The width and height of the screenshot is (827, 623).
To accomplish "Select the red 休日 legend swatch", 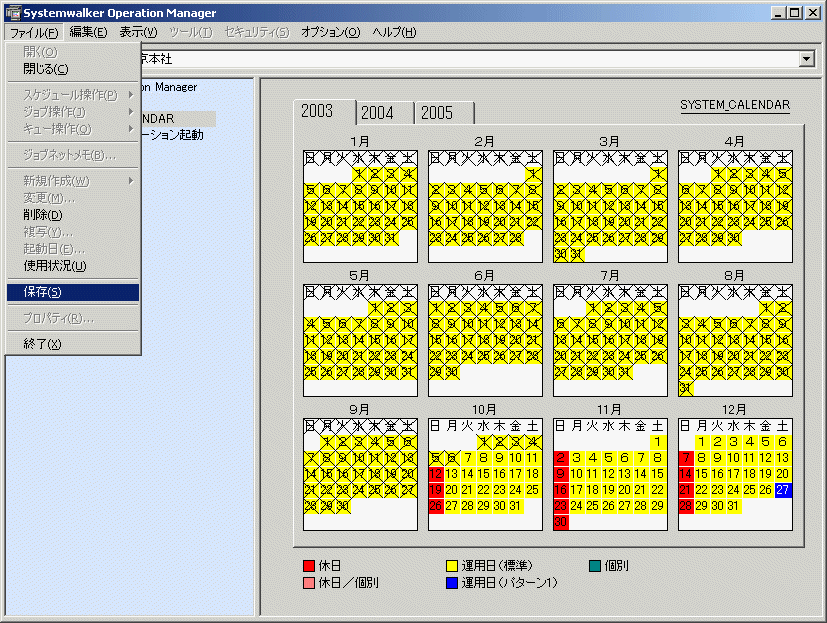I will (309, 566).
